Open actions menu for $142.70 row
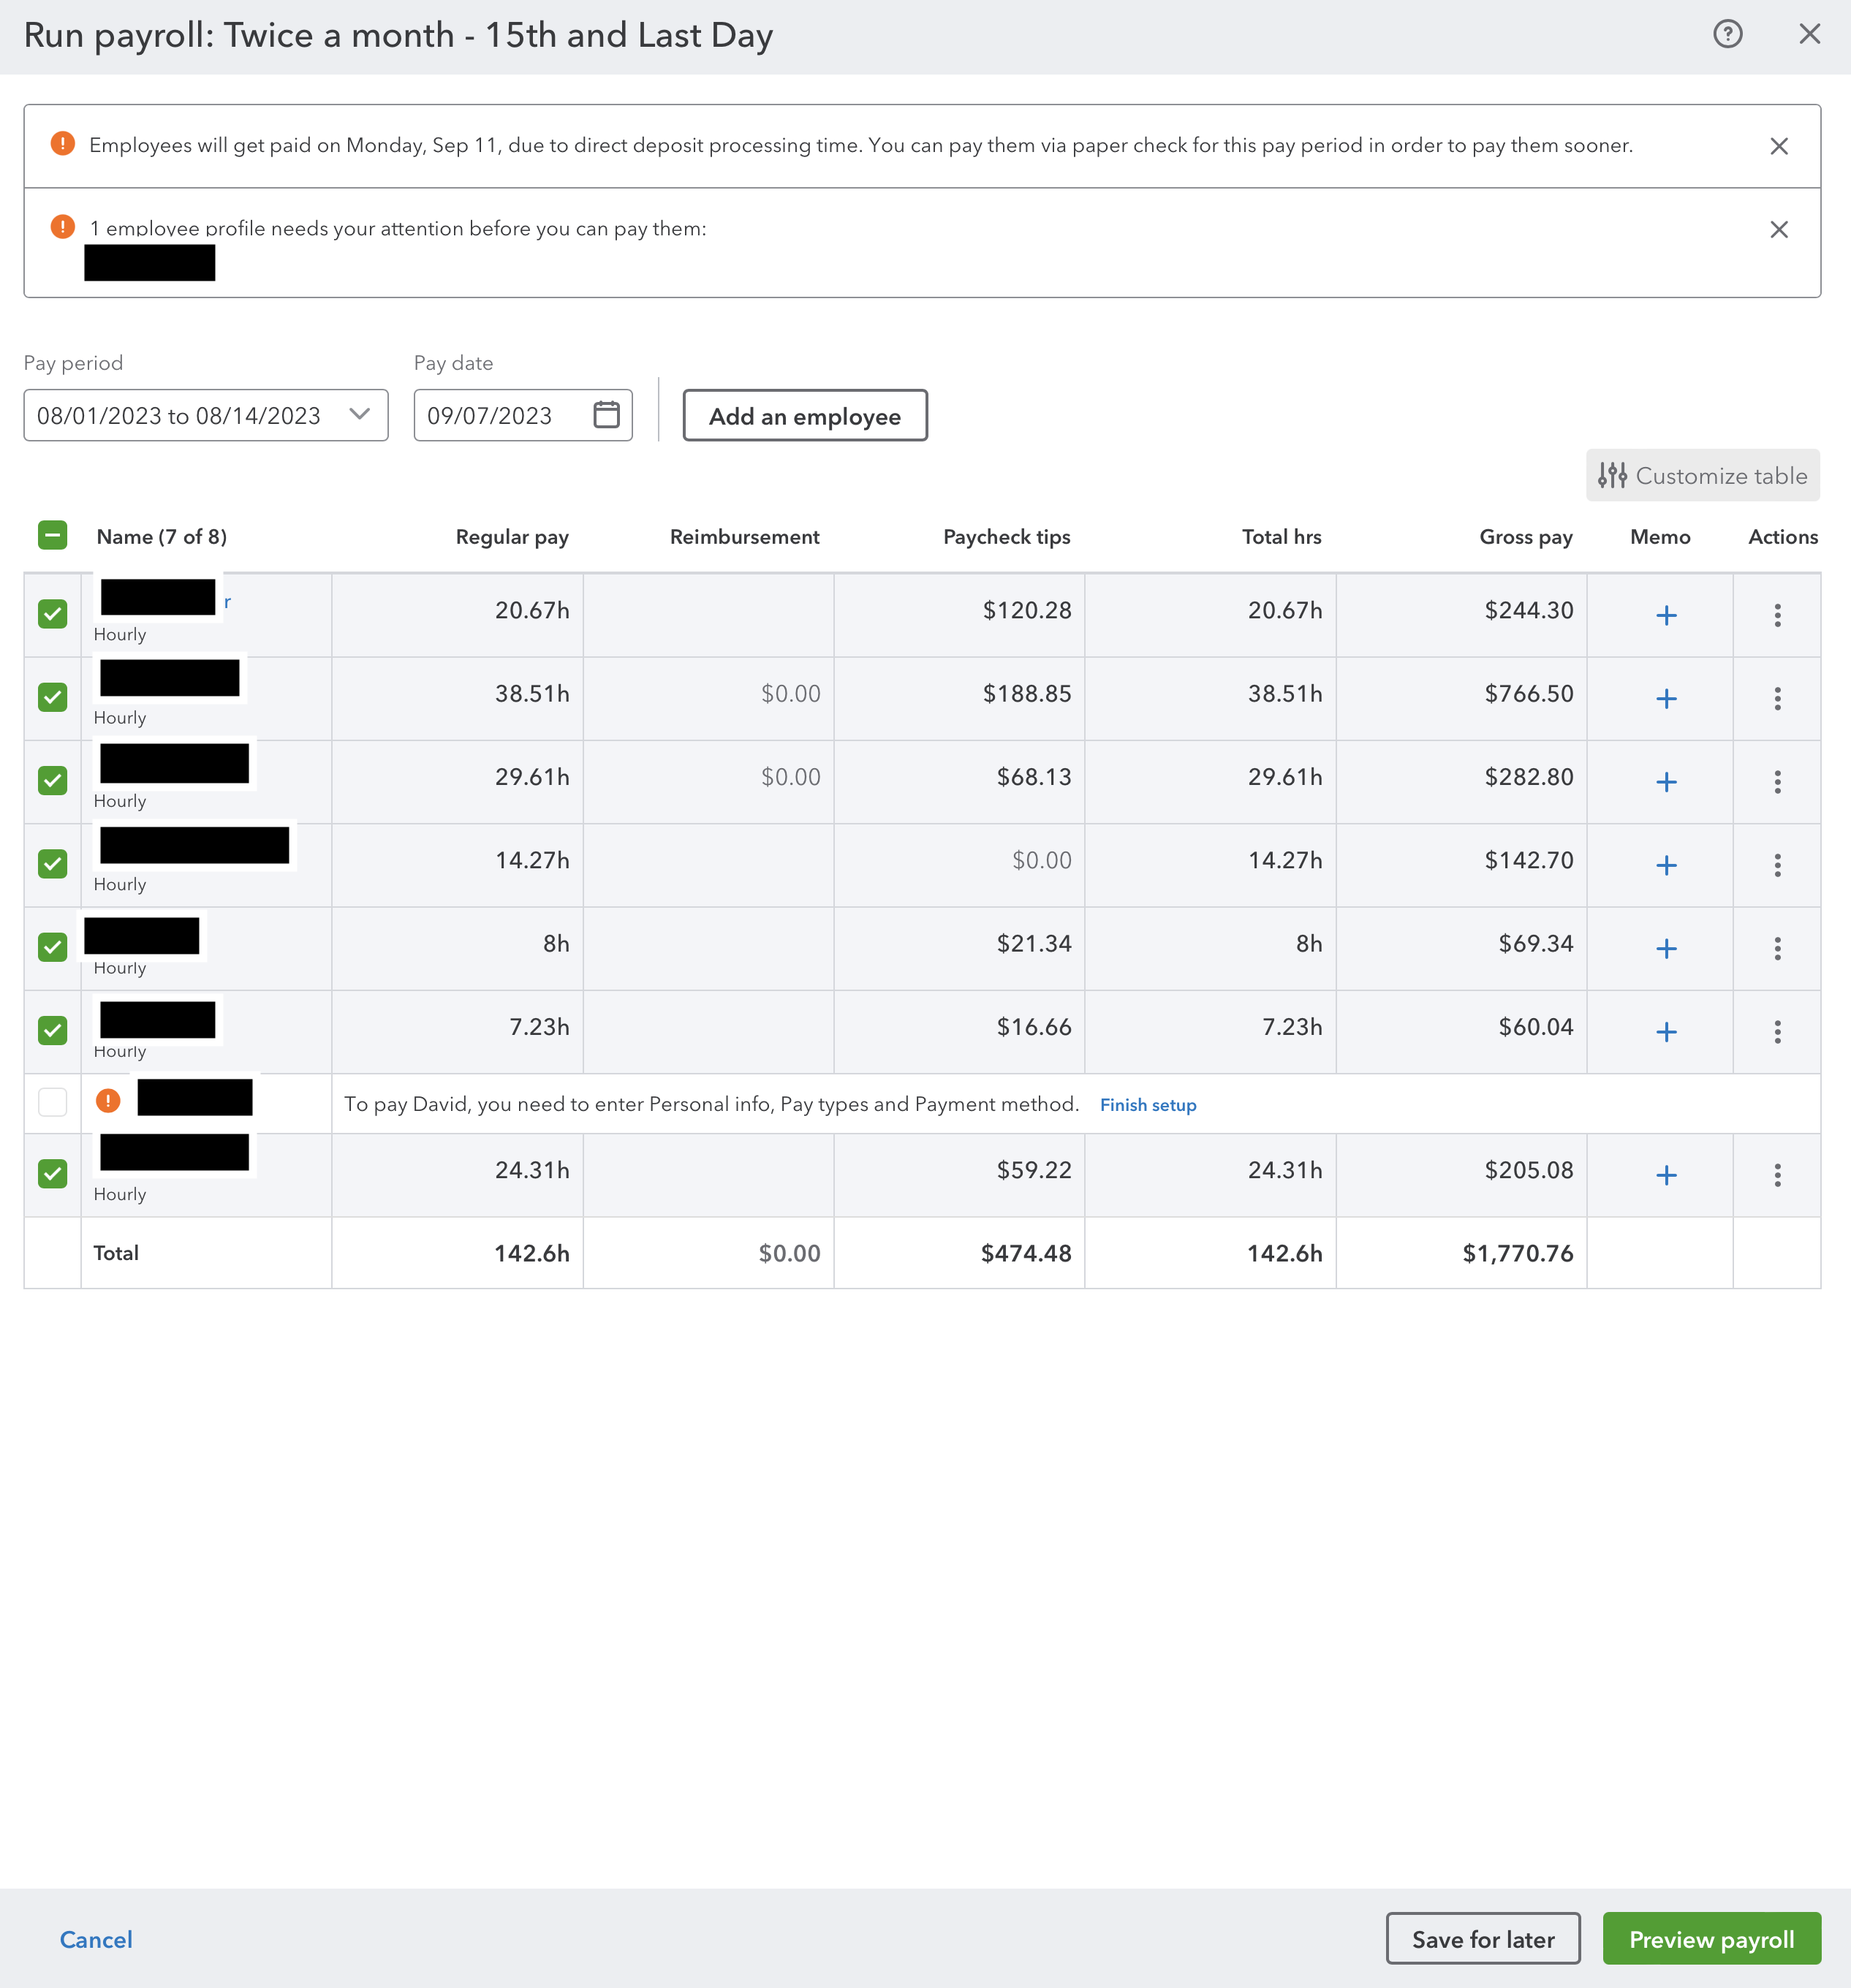The width and height of the screenshot is (1851, 1988). (x=1777, y=865)
